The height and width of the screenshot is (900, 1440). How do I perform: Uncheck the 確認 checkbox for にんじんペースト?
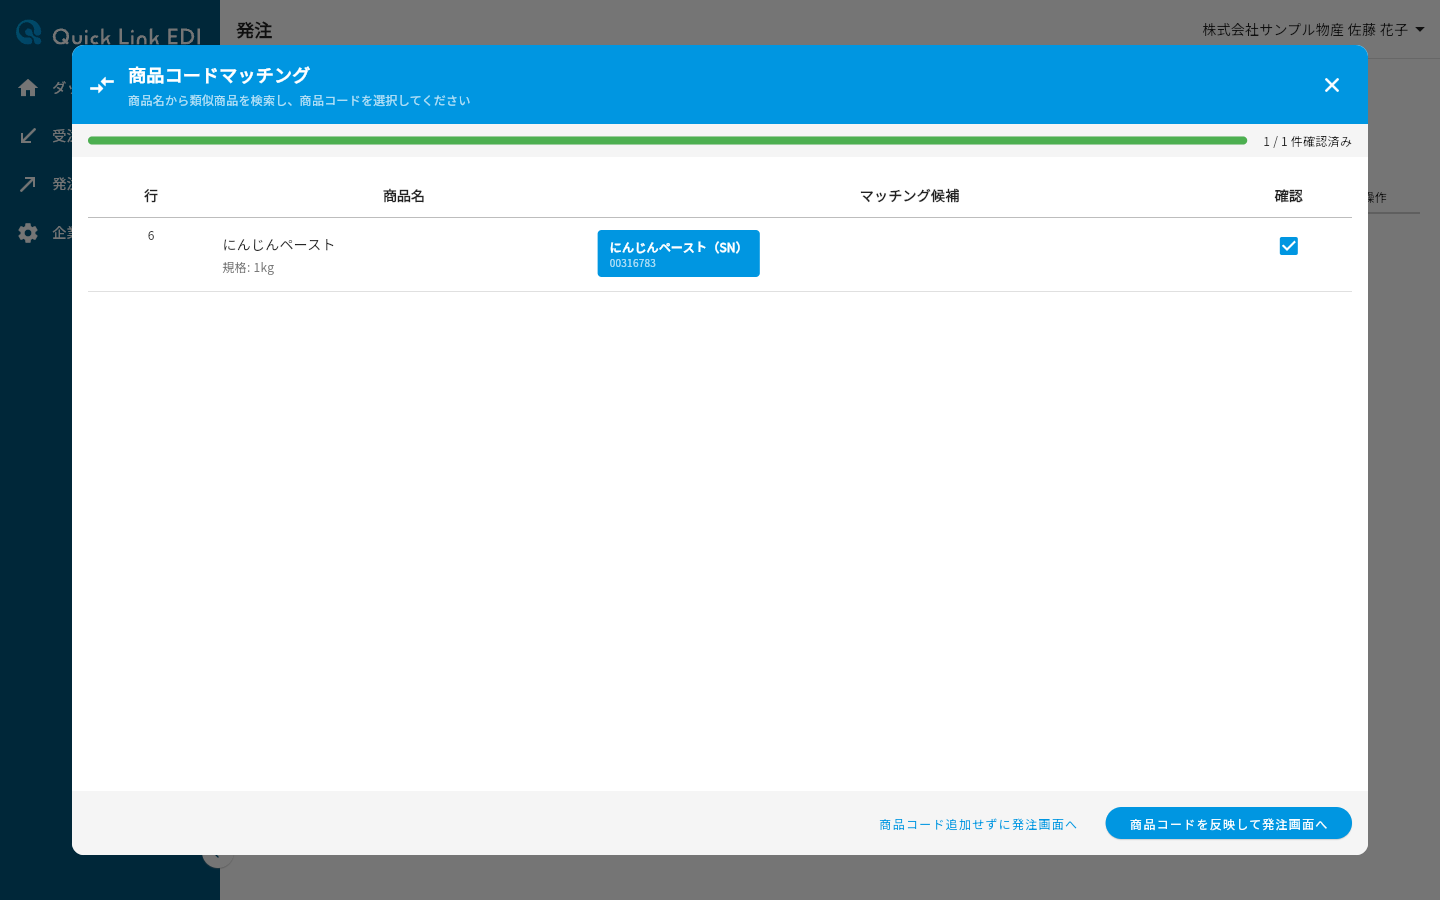click(1288, 246)
